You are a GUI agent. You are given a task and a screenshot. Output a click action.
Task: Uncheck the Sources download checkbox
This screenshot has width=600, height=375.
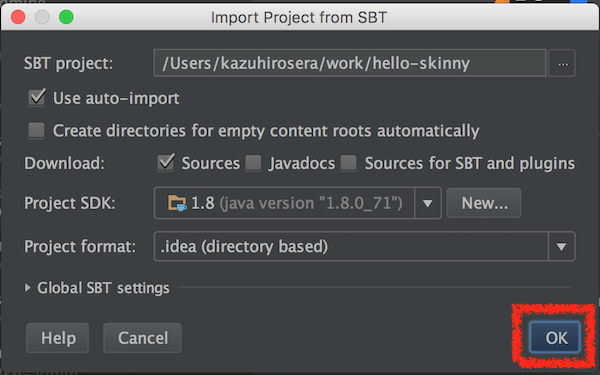click(166, 163)
